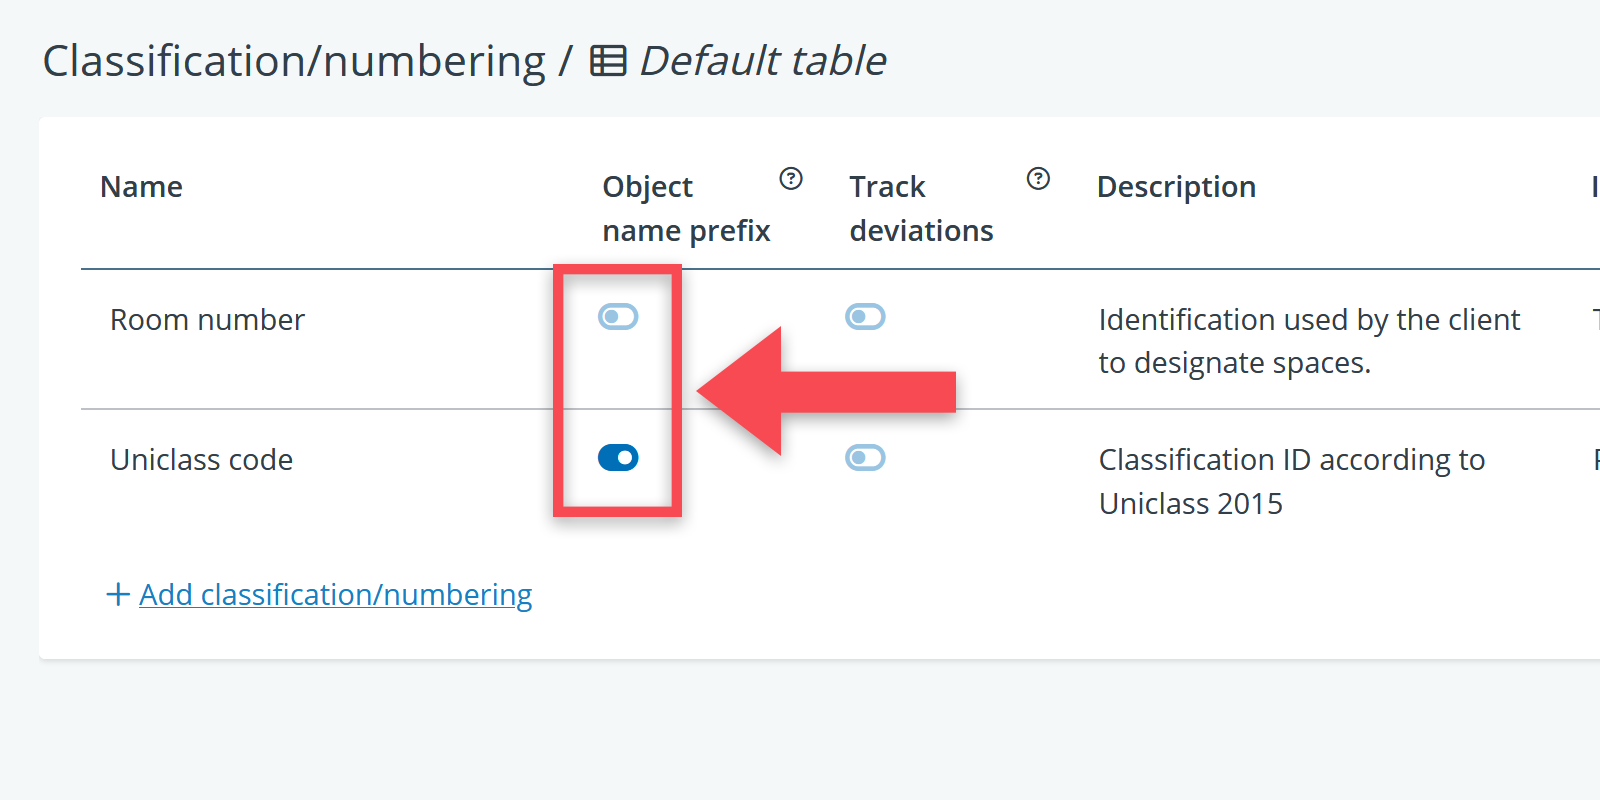Select the Room number name cell

pyautogui.click(x=207, y=320)
